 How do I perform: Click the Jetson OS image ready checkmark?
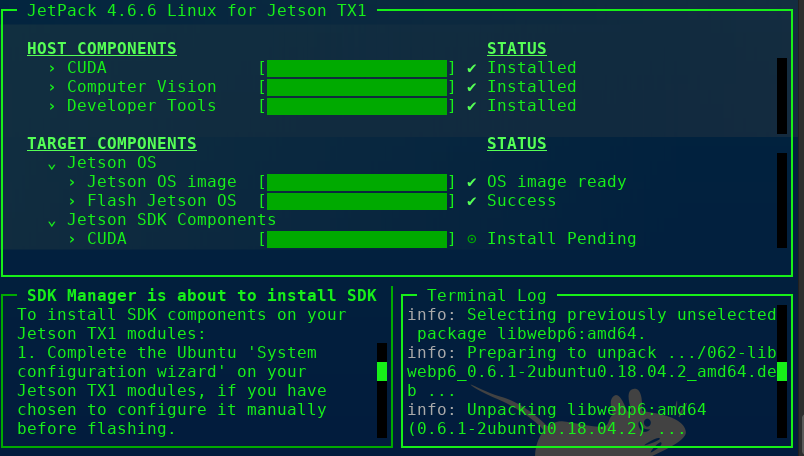(471, 182)
